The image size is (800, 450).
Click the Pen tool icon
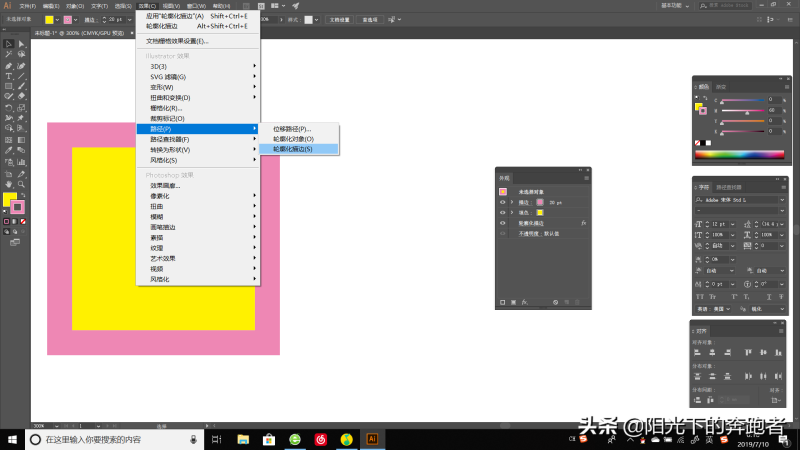coord(8,65)
